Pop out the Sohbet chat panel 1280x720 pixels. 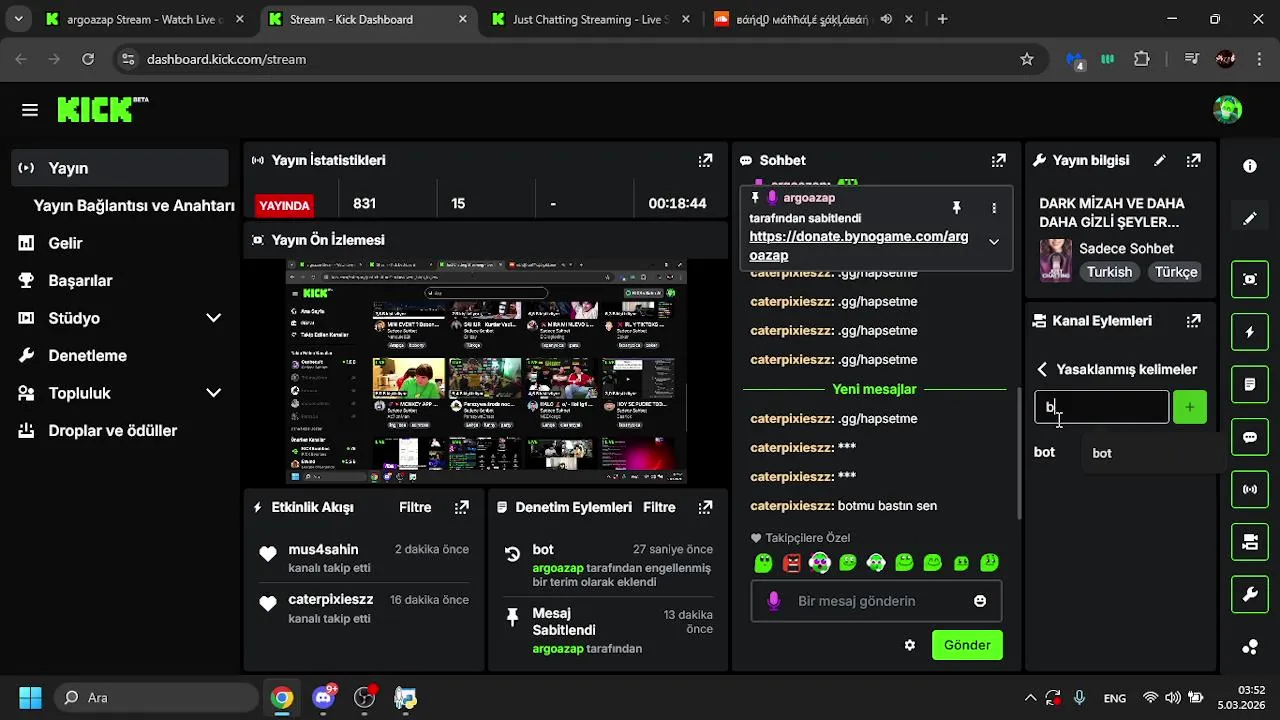998,160
